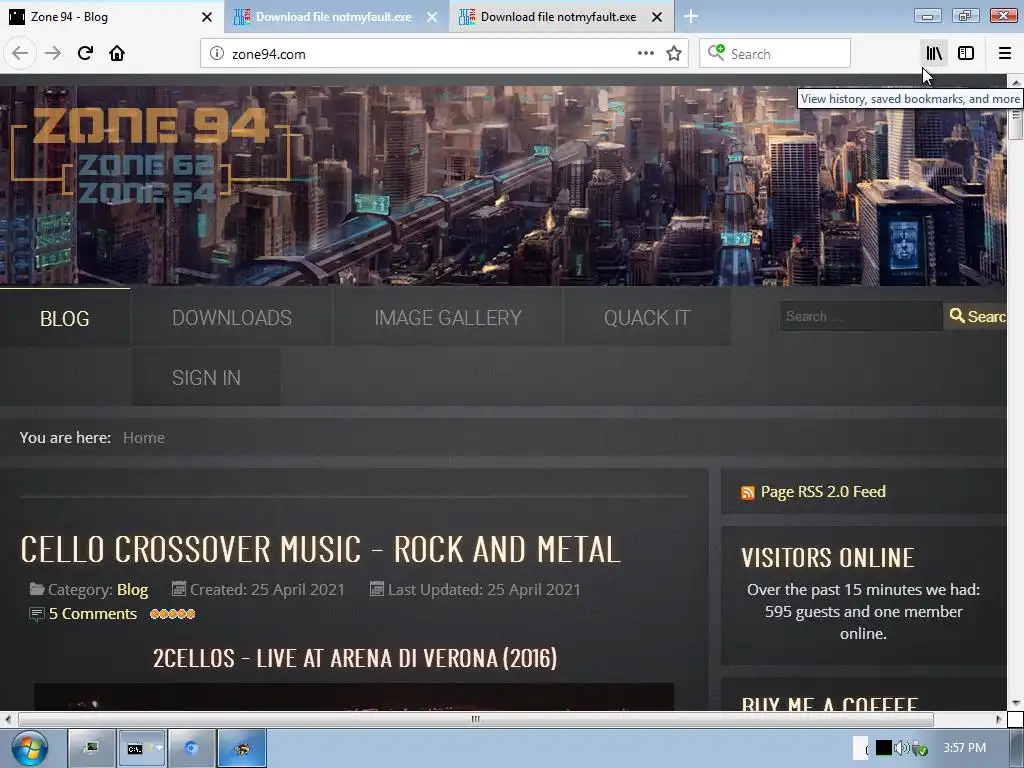Open the Firefox hamburger menu
The image size is (1024, 768).
[x=1004, y=54]
